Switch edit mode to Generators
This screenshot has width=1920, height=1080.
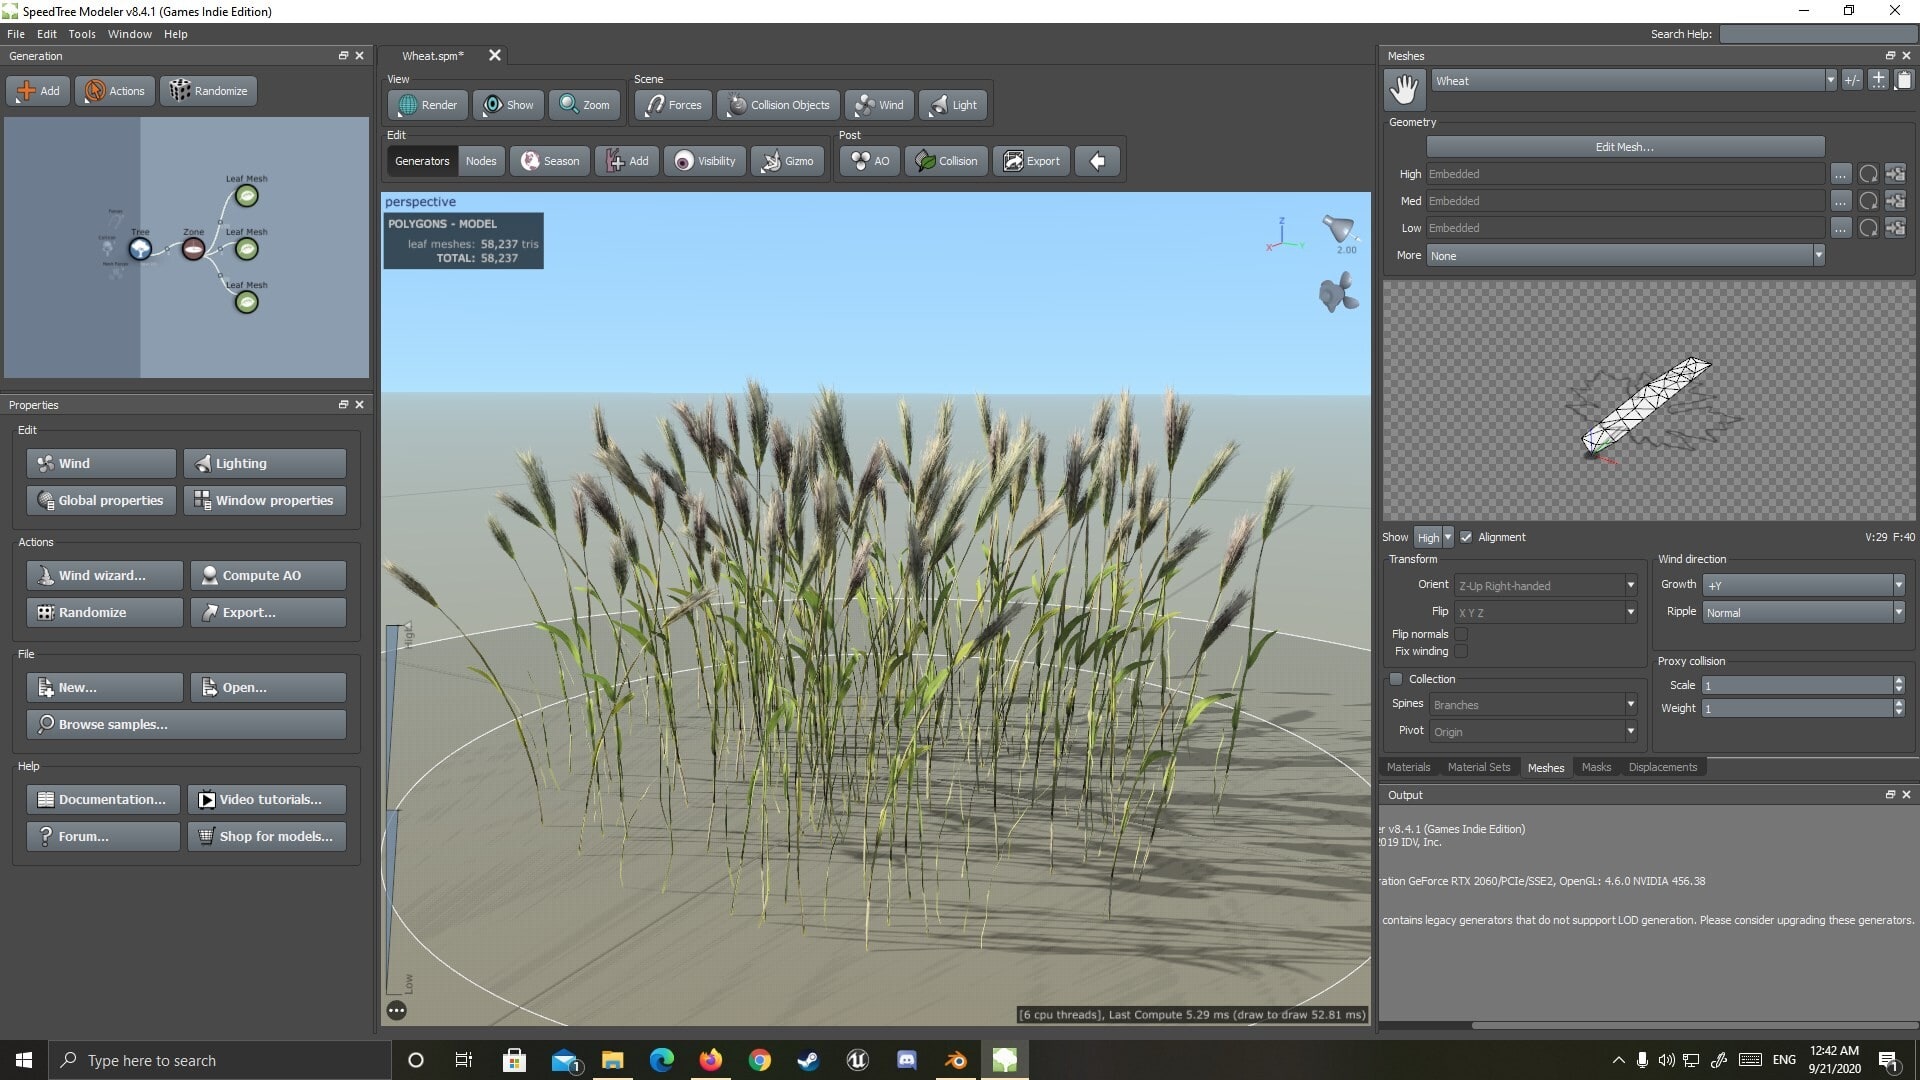point(422,161)
